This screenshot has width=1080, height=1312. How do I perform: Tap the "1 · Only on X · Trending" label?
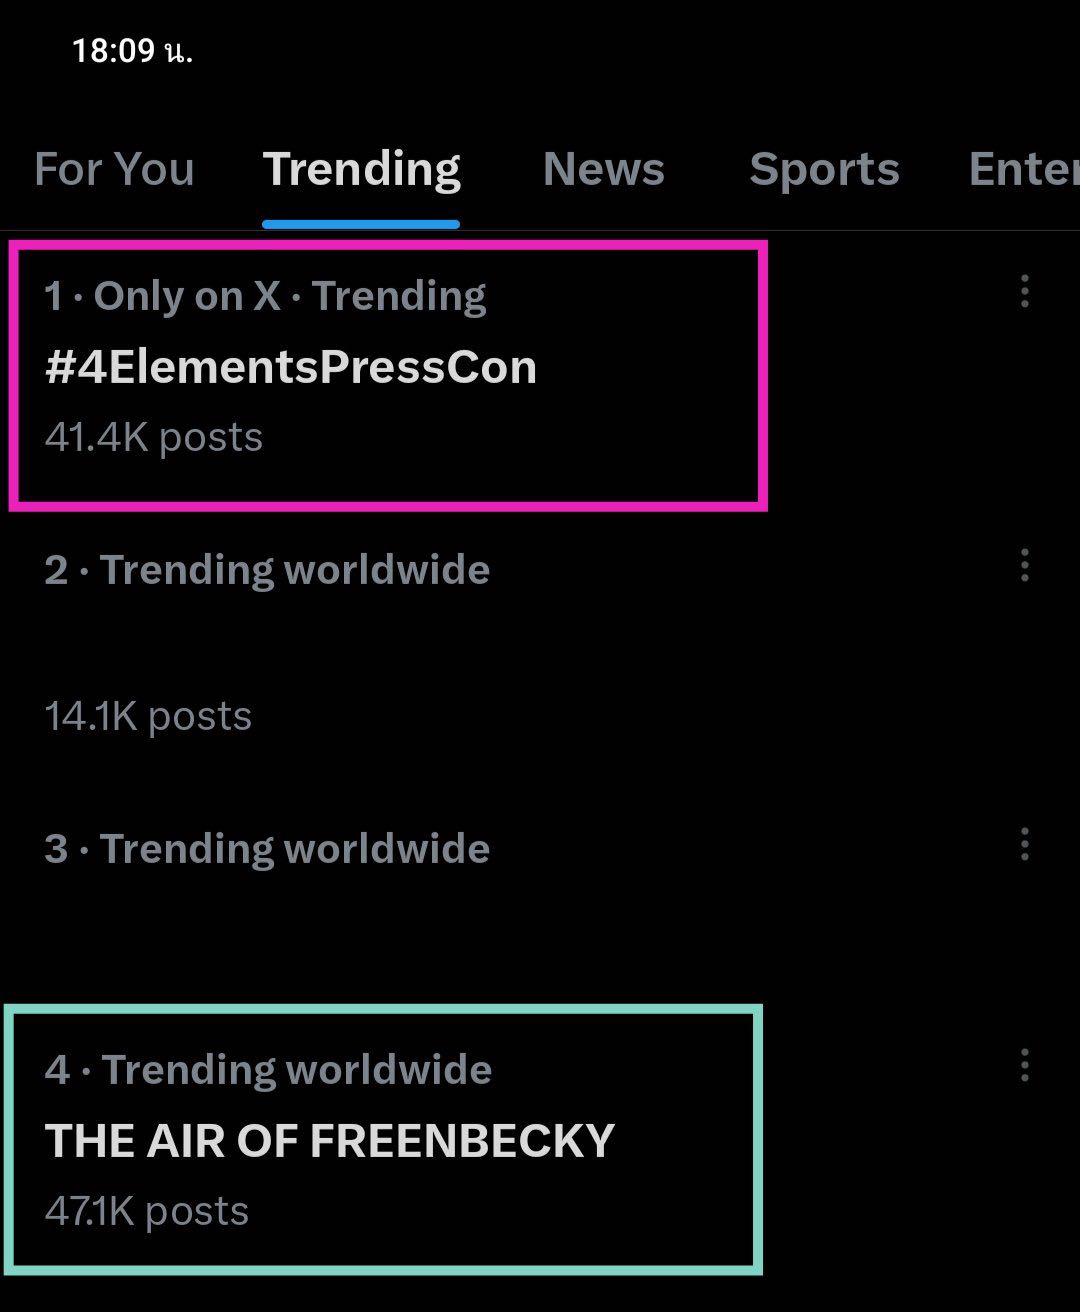[265, 296]
